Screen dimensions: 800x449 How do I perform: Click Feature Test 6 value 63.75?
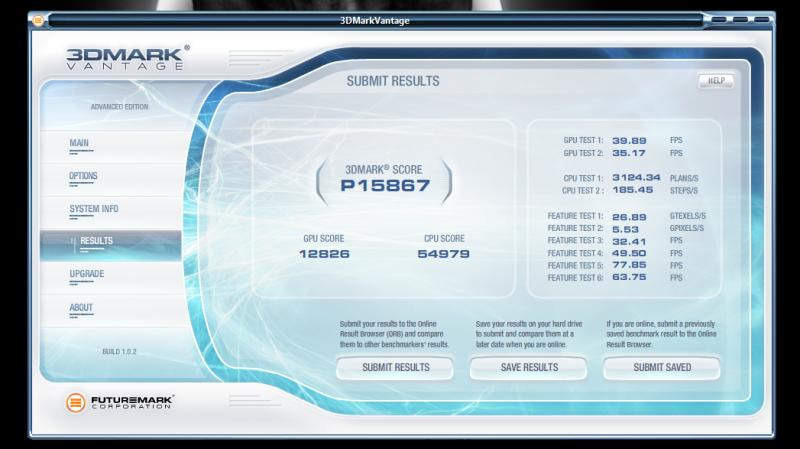click(x=629, y=277)
